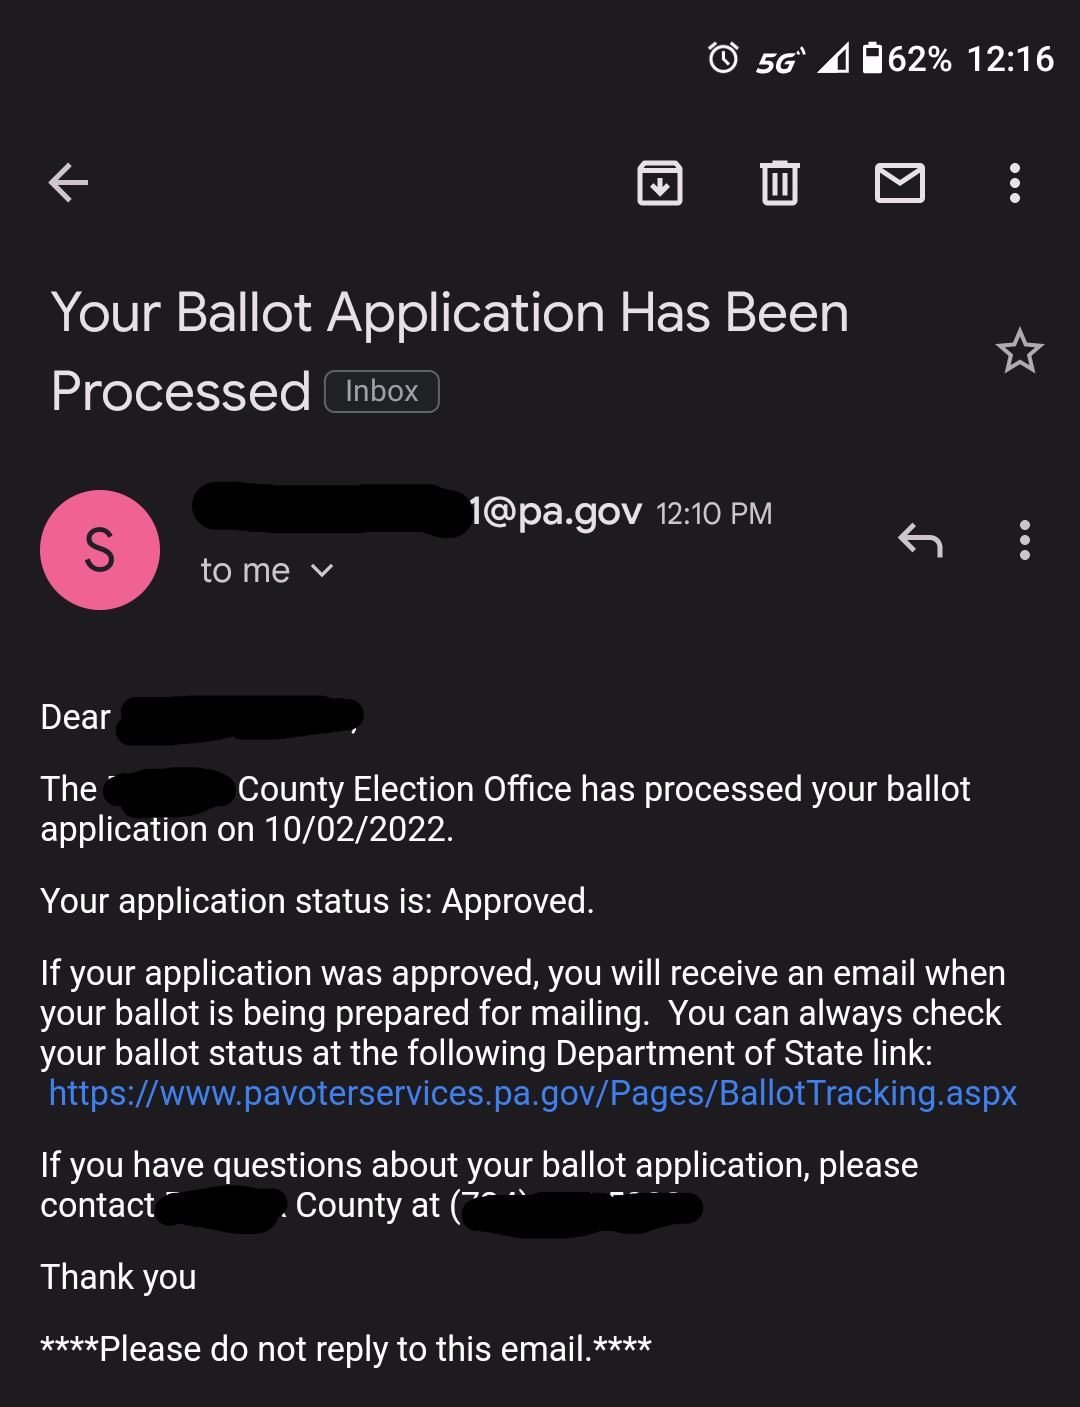The image size is (1080, 1407).
Task: Tap the sender address ending in @pa.gov
Action: [x=418, y=511]
